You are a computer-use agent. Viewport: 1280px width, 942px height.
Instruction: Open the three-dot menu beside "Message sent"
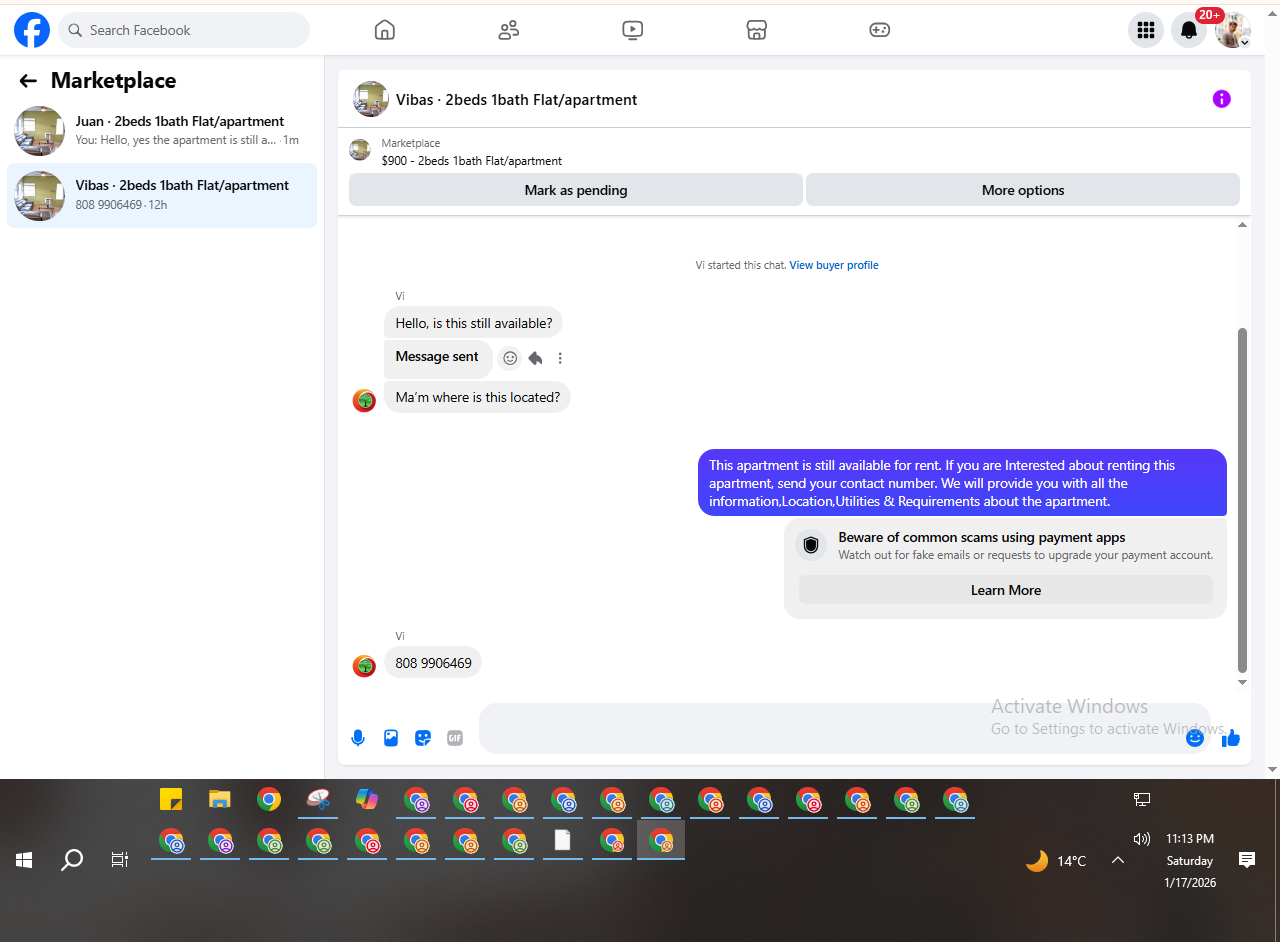pos(560,358)
